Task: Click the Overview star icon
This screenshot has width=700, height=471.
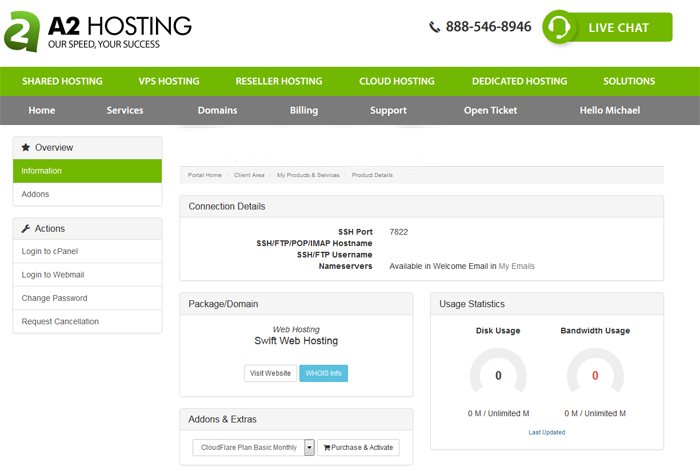Action: point(26,147)
